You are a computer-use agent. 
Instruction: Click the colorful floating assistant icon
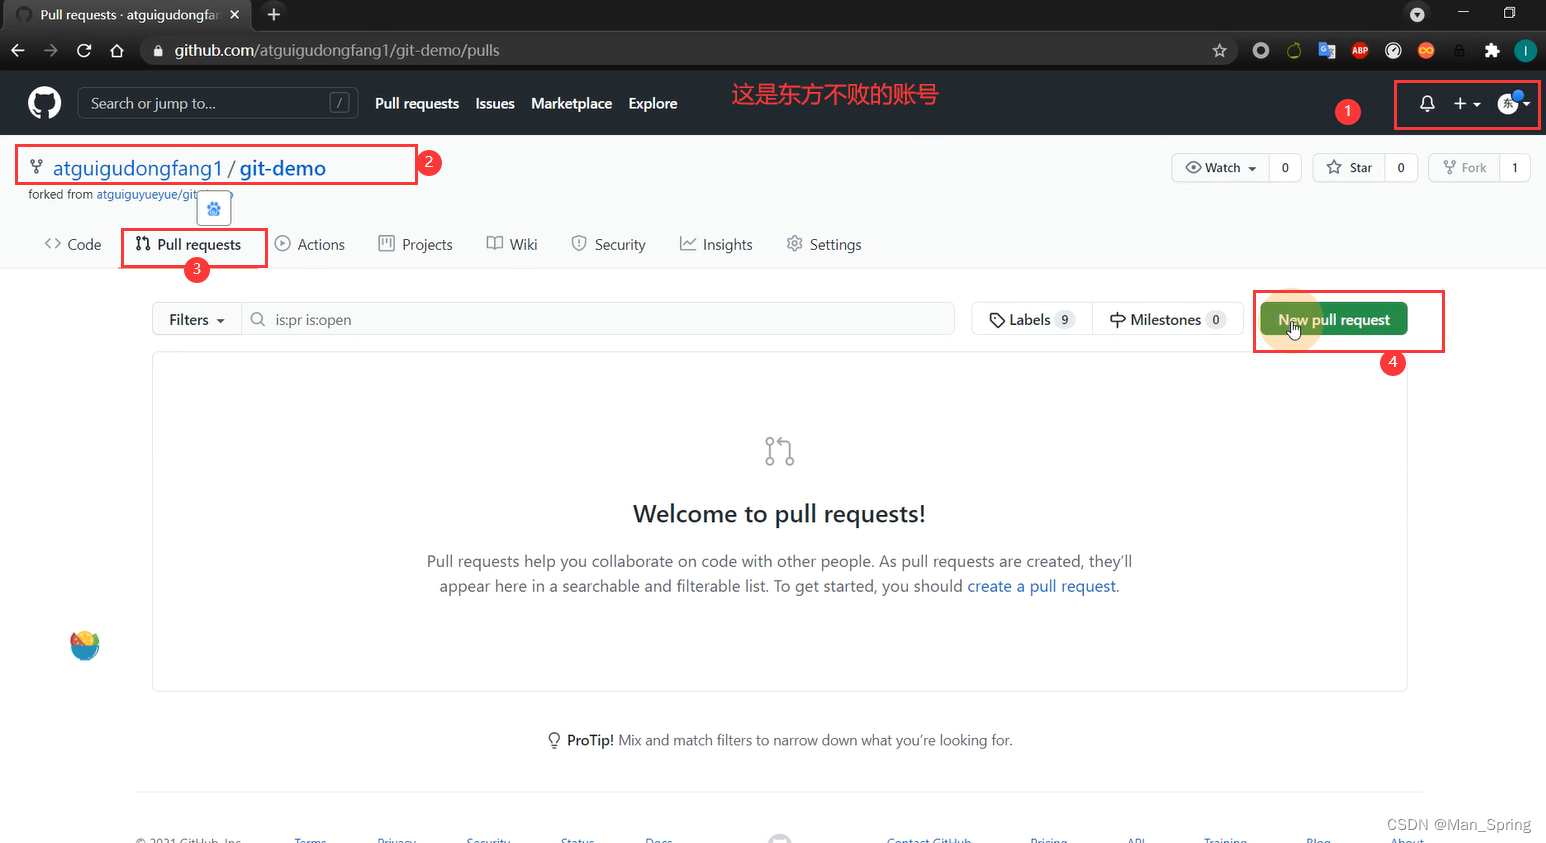click(x=85, y=645)
